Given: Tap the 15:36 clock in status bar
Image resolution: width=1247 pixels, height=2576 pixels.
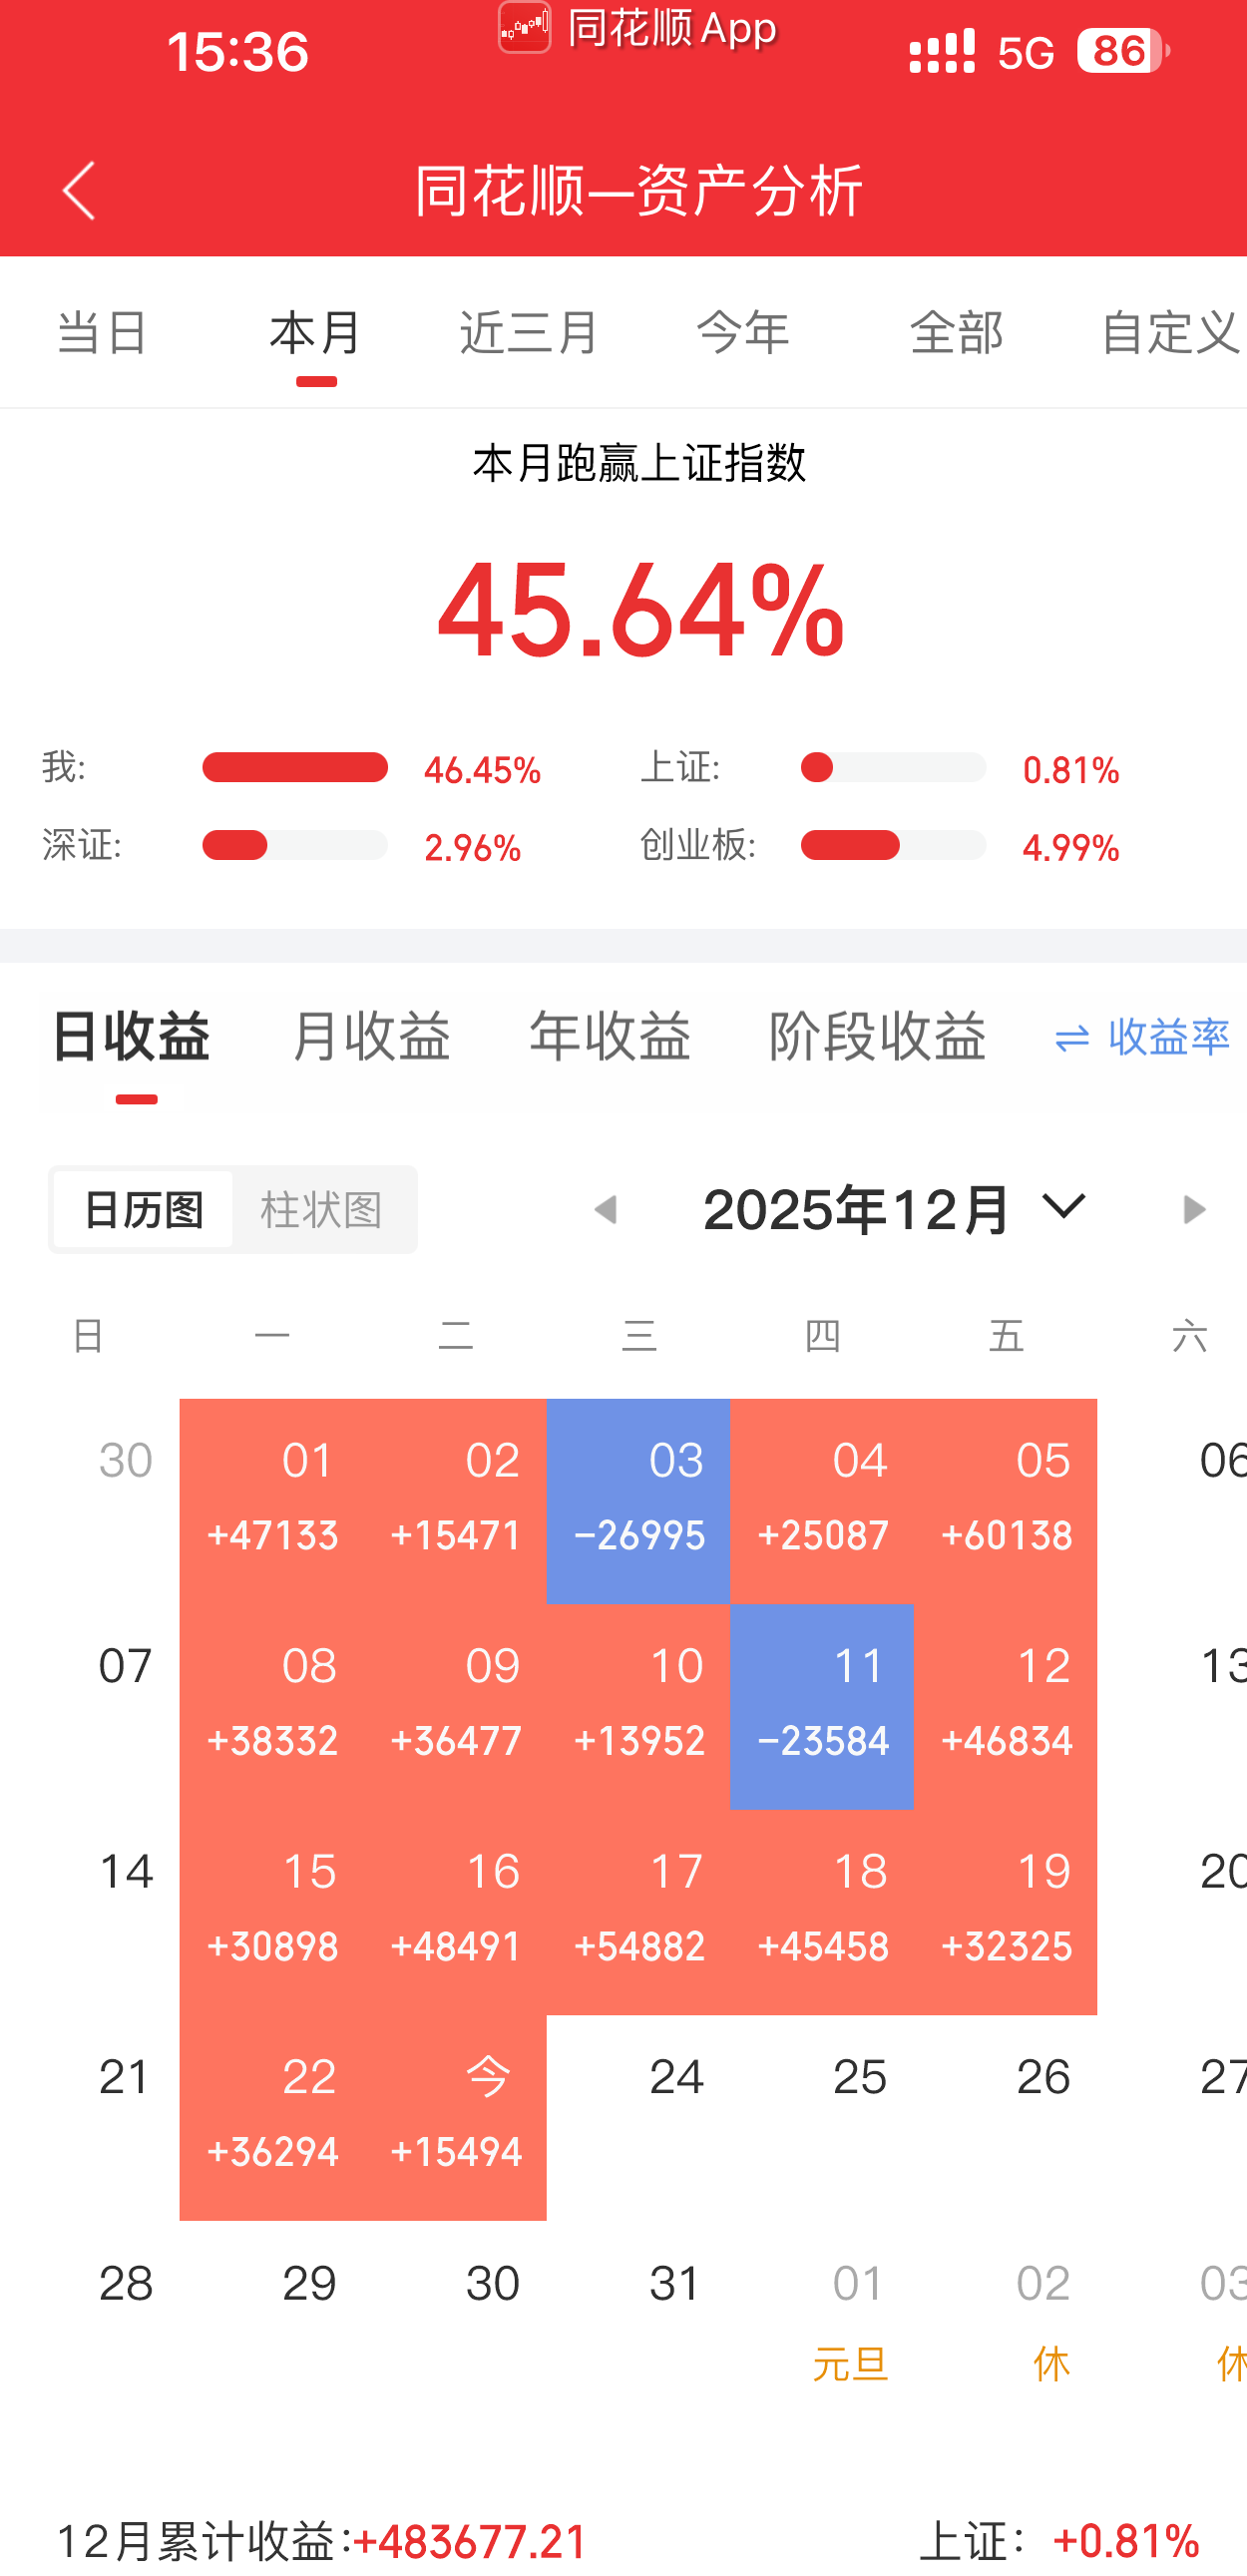Looking at the screenshot, I should (x=238, y=52).
